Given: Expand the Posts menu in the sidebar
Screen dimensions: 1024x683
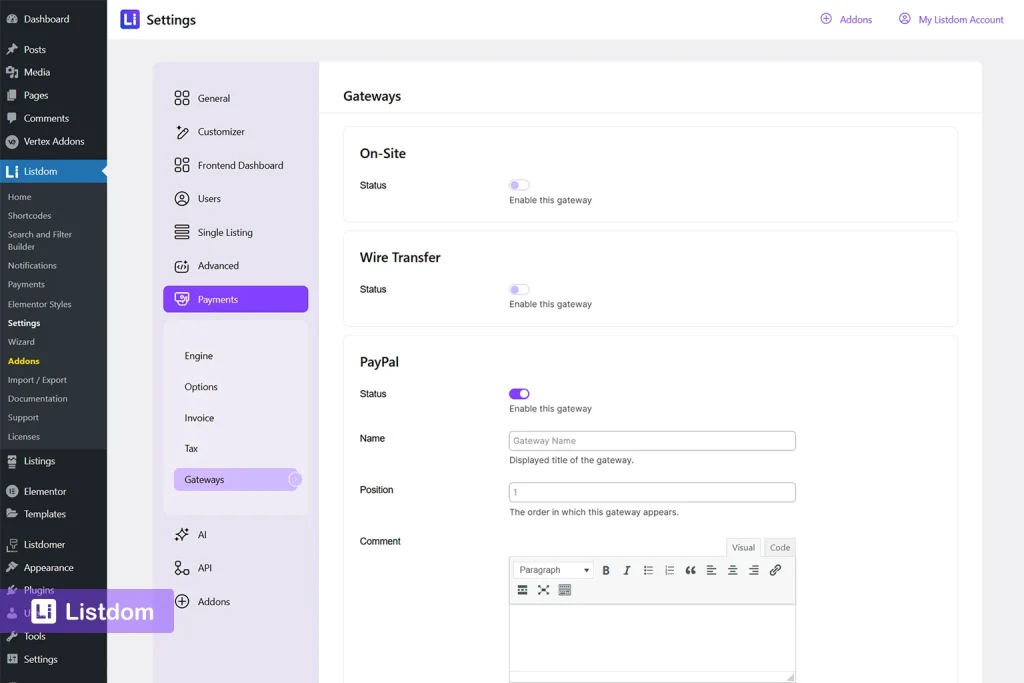Looking at the screenshot, I should [x=34, y=48].
